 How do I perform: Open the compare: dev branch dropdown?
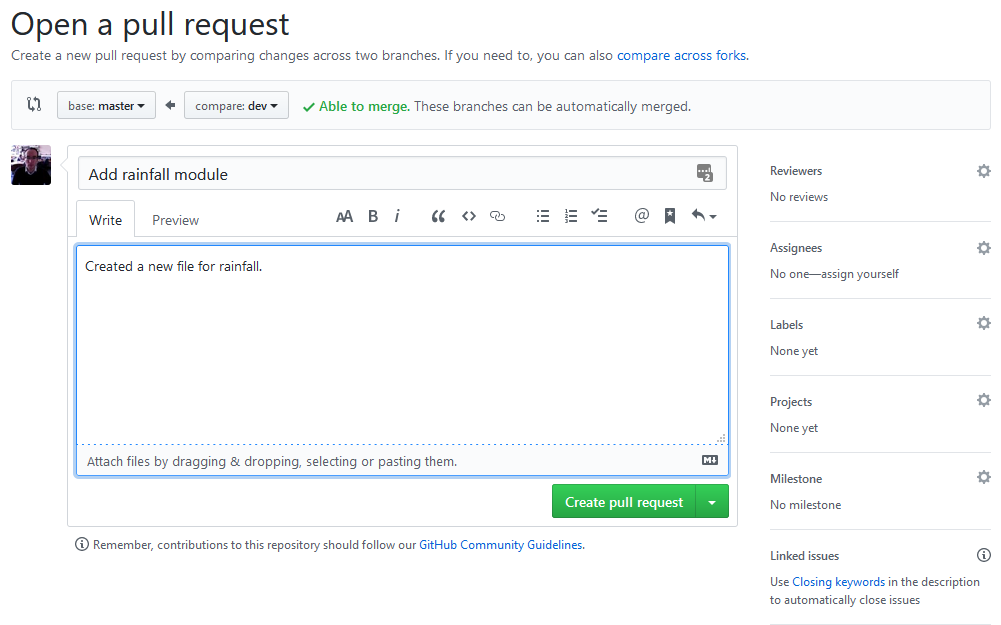click(236, 103)
